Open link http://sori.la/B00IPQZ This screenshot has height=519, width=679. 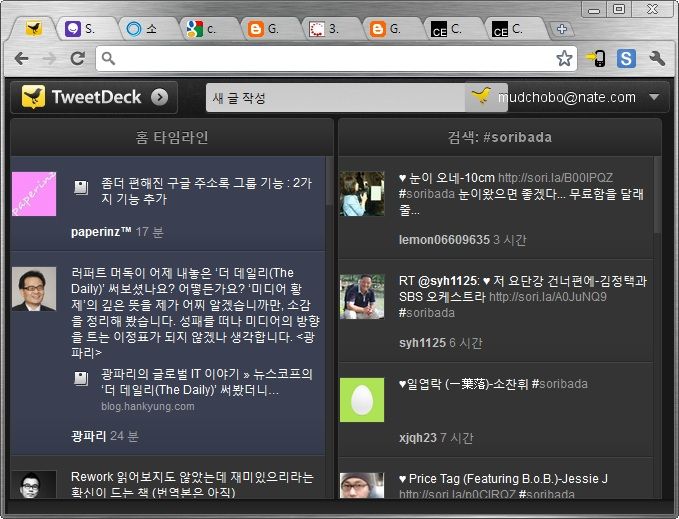[555, 178]
